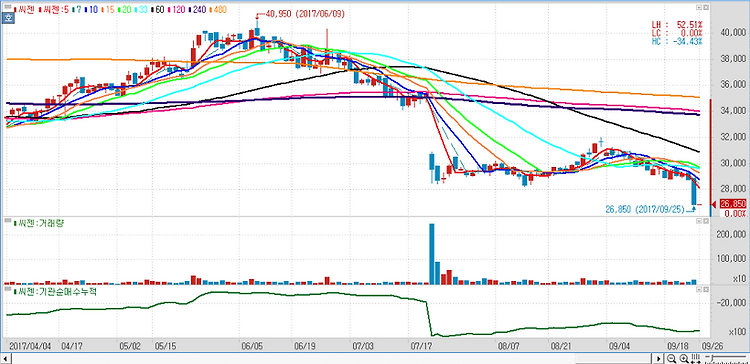Click the x10 volume scale label
This screenshot has height=364, width=750.
(739, 278)
